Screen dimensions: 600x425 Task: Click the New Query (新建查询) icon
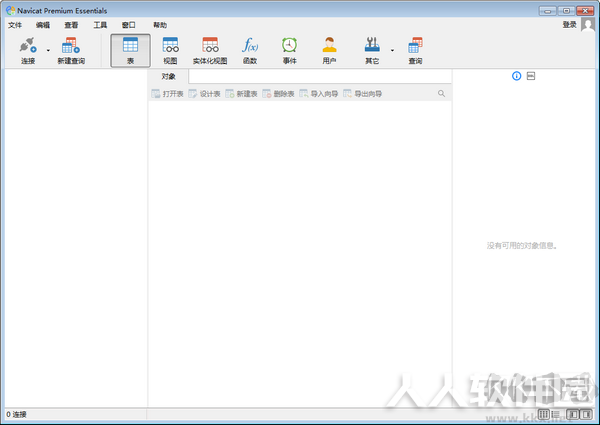click(x=71, y=46)
